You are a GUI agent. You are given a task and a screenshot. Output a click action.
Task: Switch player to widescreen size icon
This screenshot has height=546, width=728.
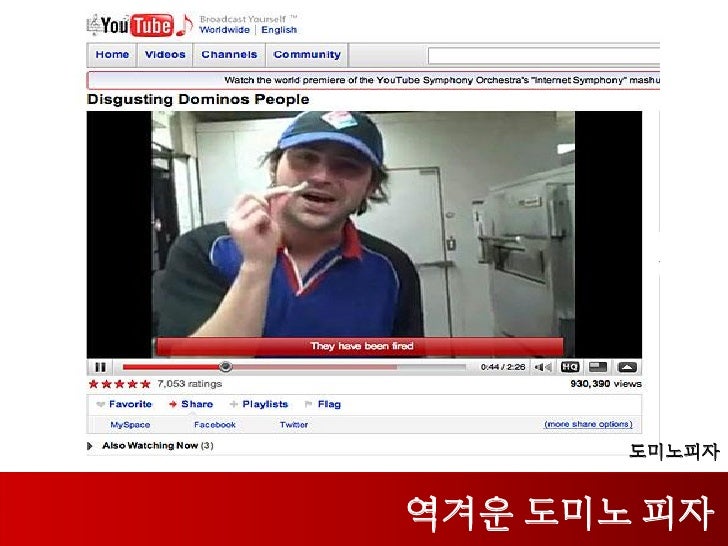(598, 367)
